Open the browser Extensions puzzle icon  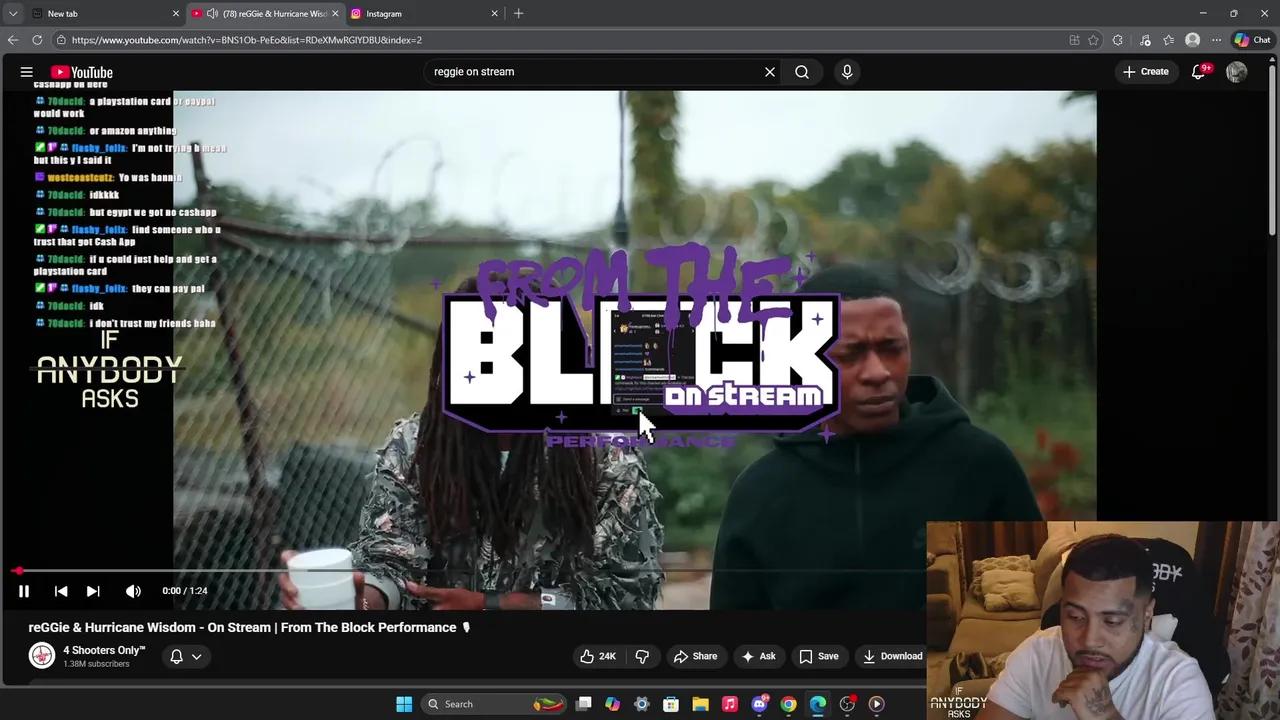(1118, 40)
